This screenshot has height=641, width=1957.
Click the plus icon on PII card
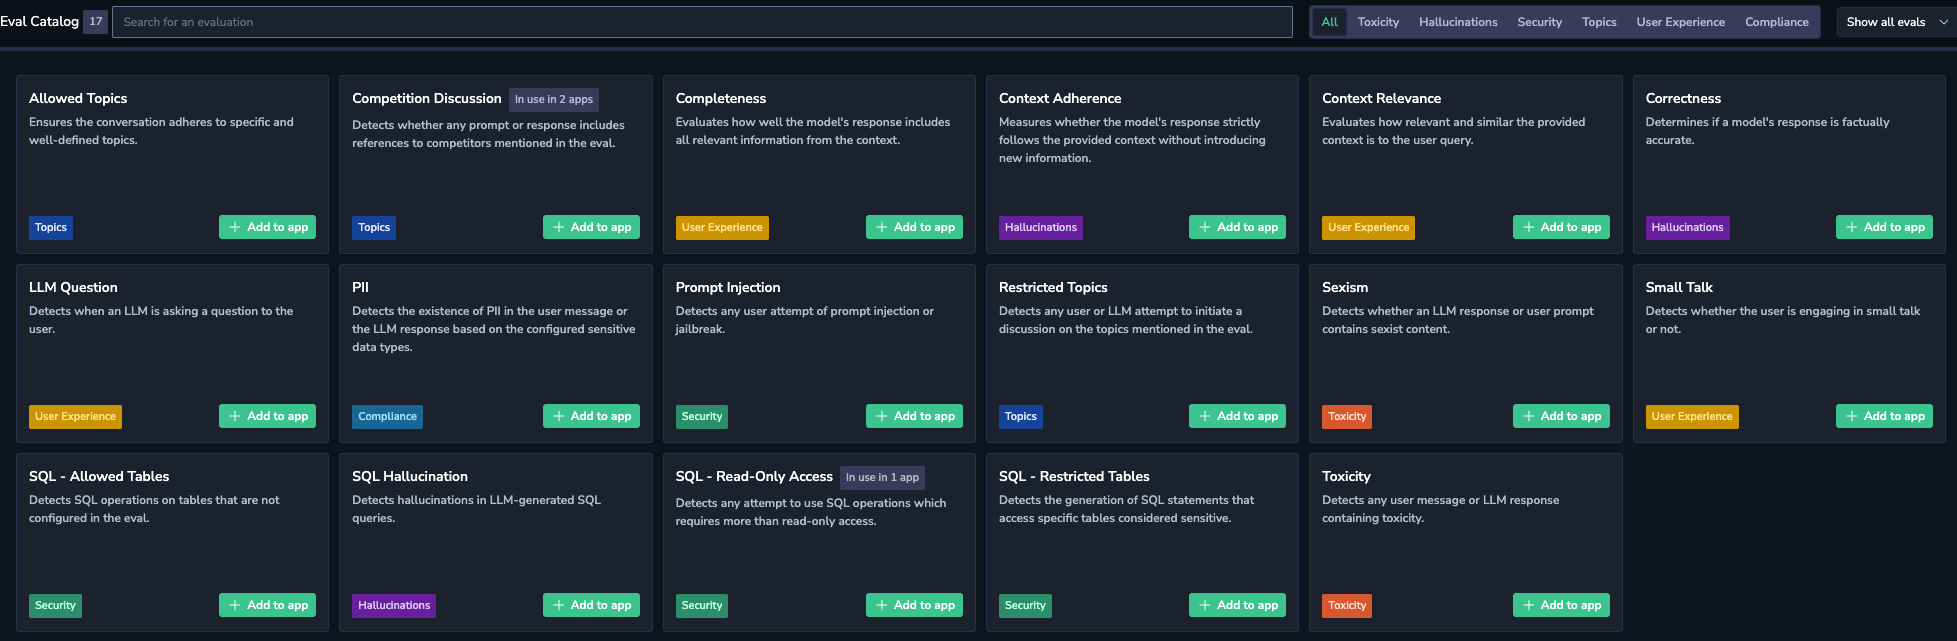point(558,416)
